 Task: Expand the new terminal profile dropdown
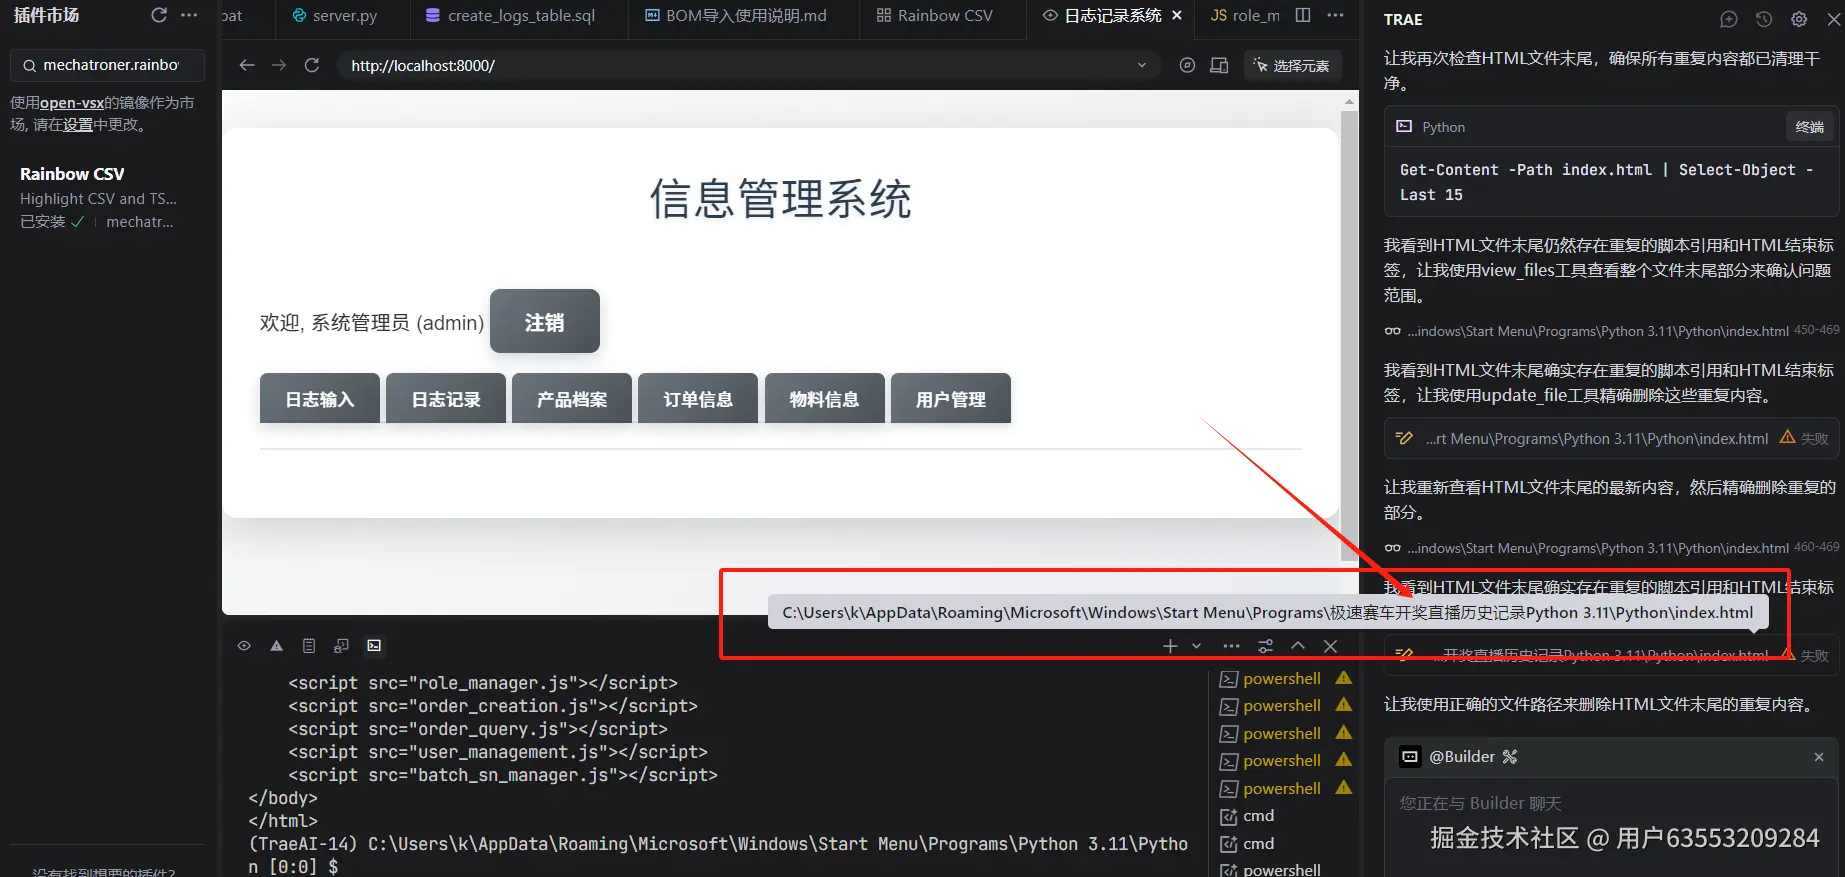pyautogui.click(x=1196, y=646)
